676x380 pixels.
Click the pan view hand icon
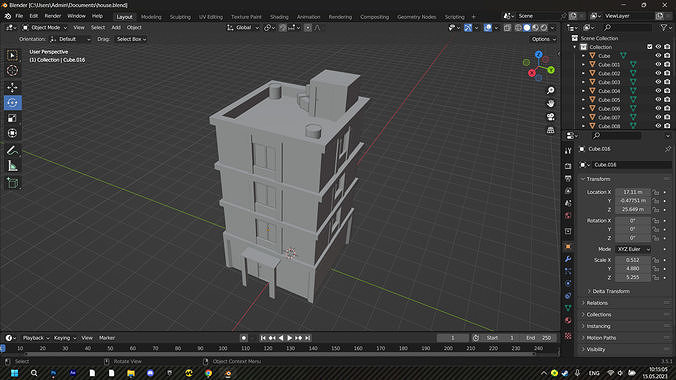(551, 104)
